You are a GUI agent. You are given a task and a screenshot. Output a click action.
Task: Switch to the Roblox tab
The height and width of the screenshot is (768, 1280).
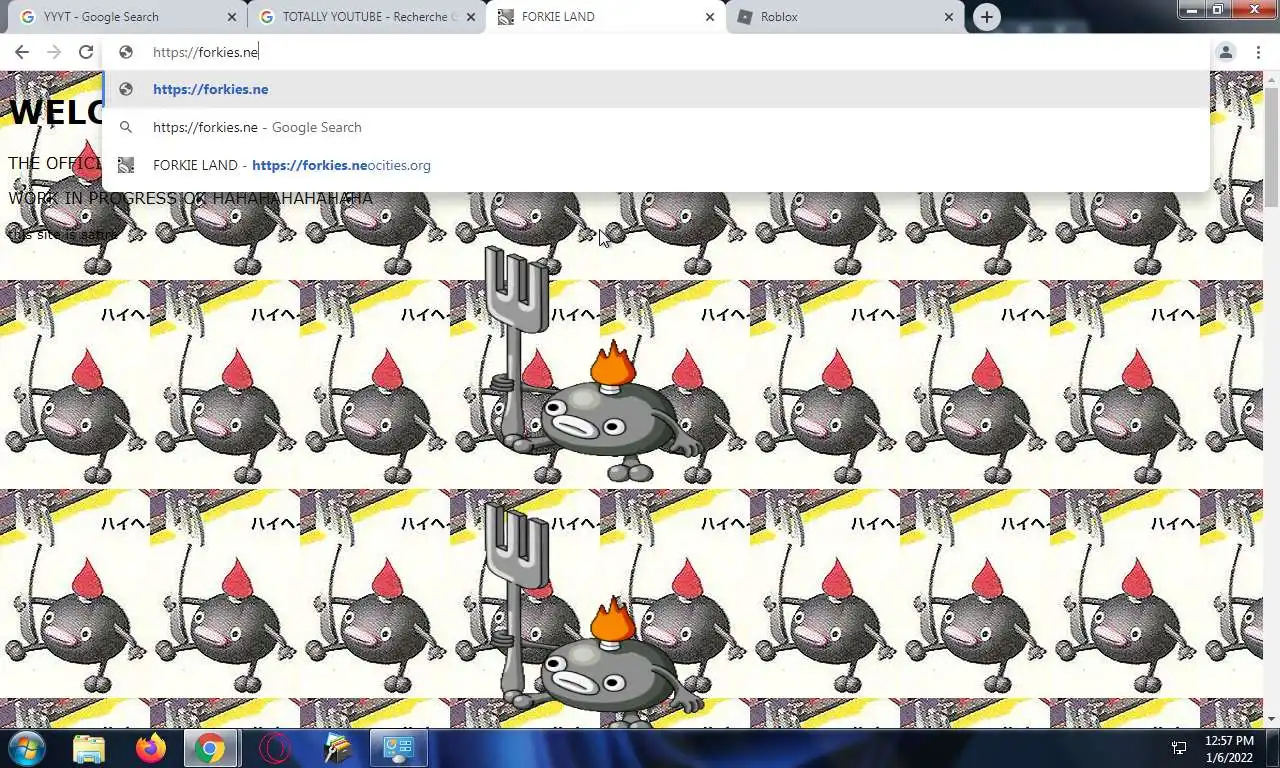(845, 17)
